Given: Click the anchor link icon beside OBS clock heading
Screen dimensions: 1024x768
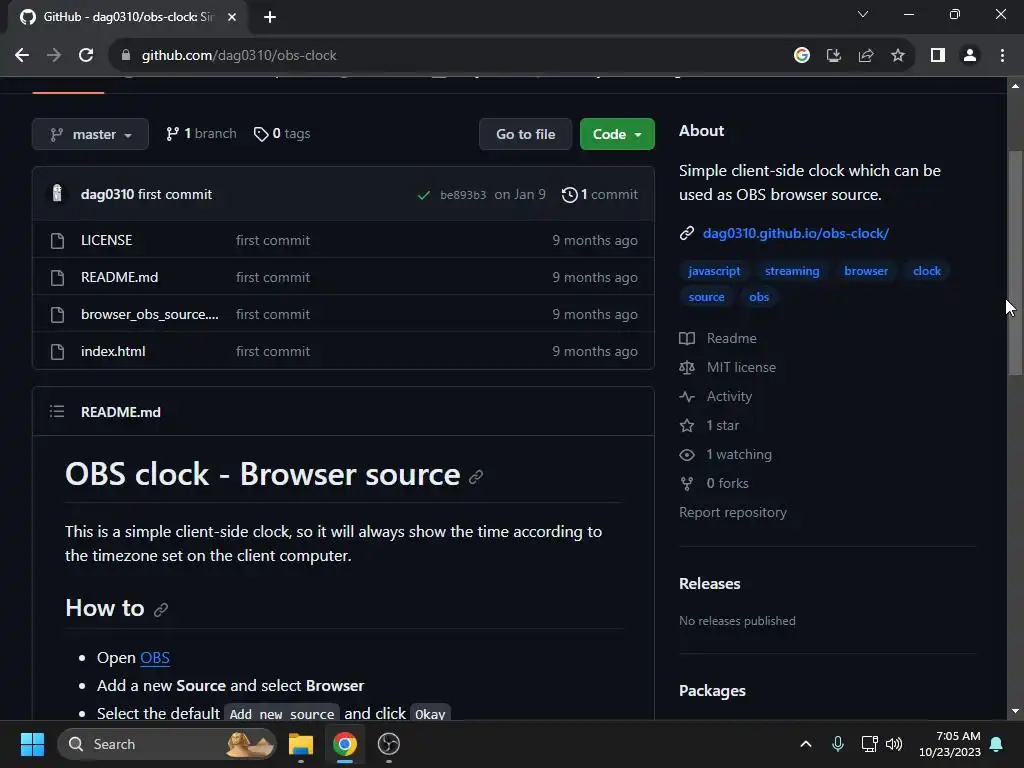Looking at the screenshot, I should click(x=476, y=477).
